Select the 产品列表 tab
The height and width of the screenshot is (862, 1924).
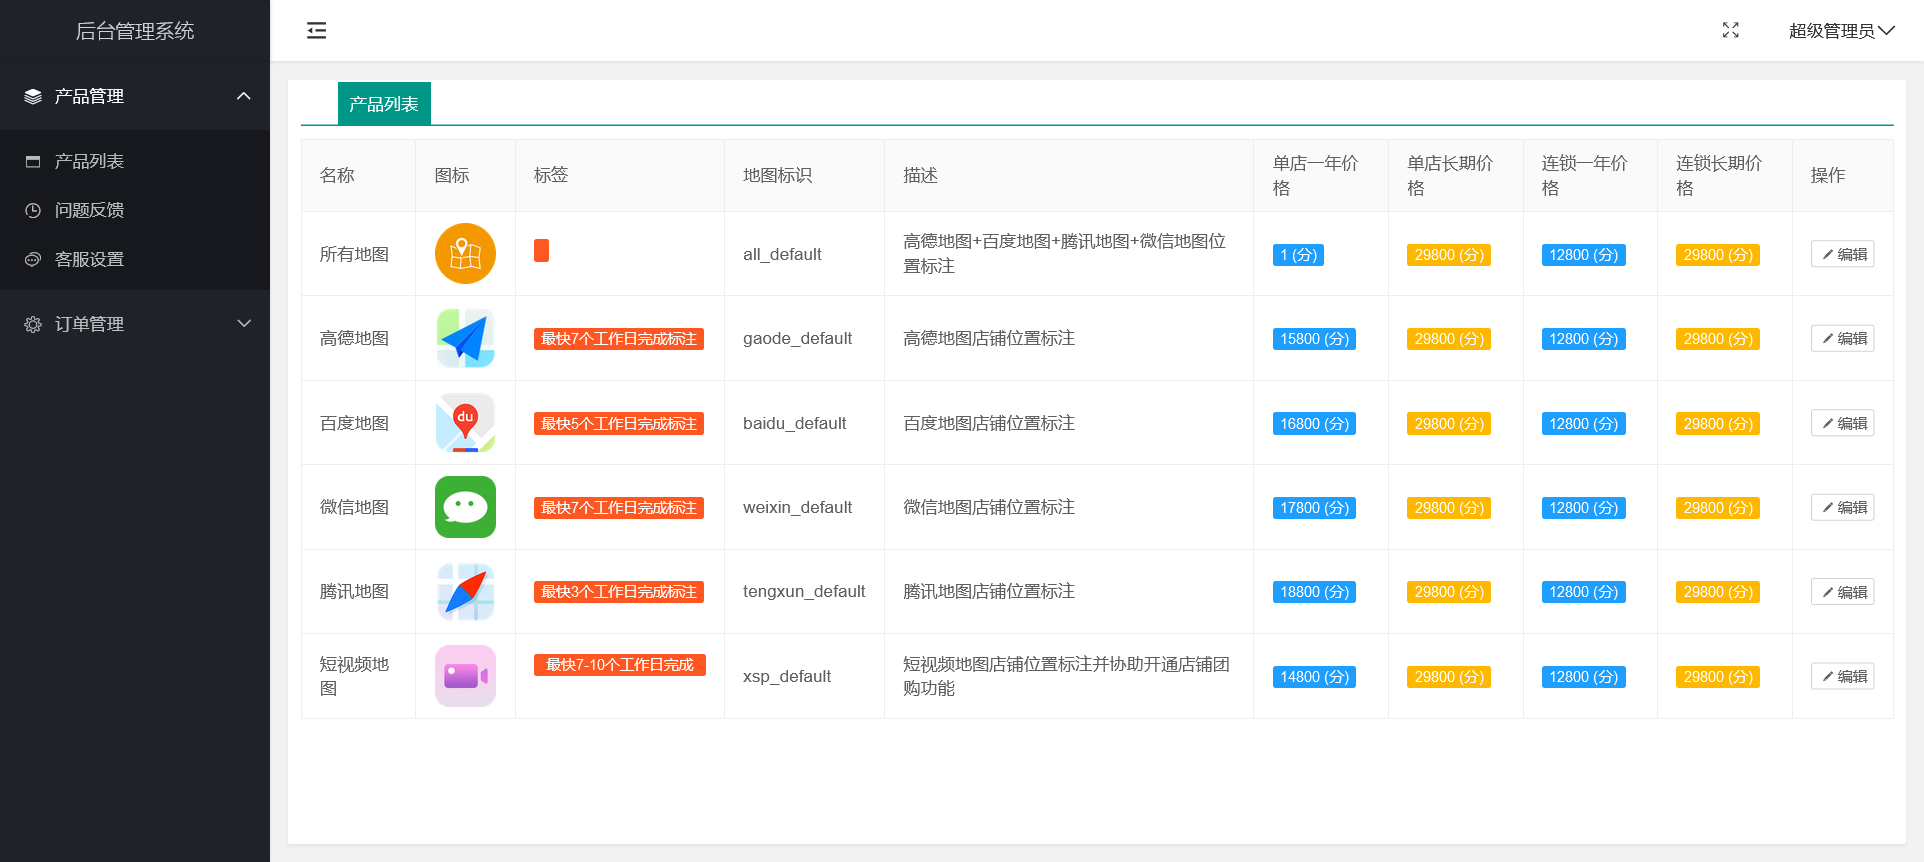click(384, 104)
